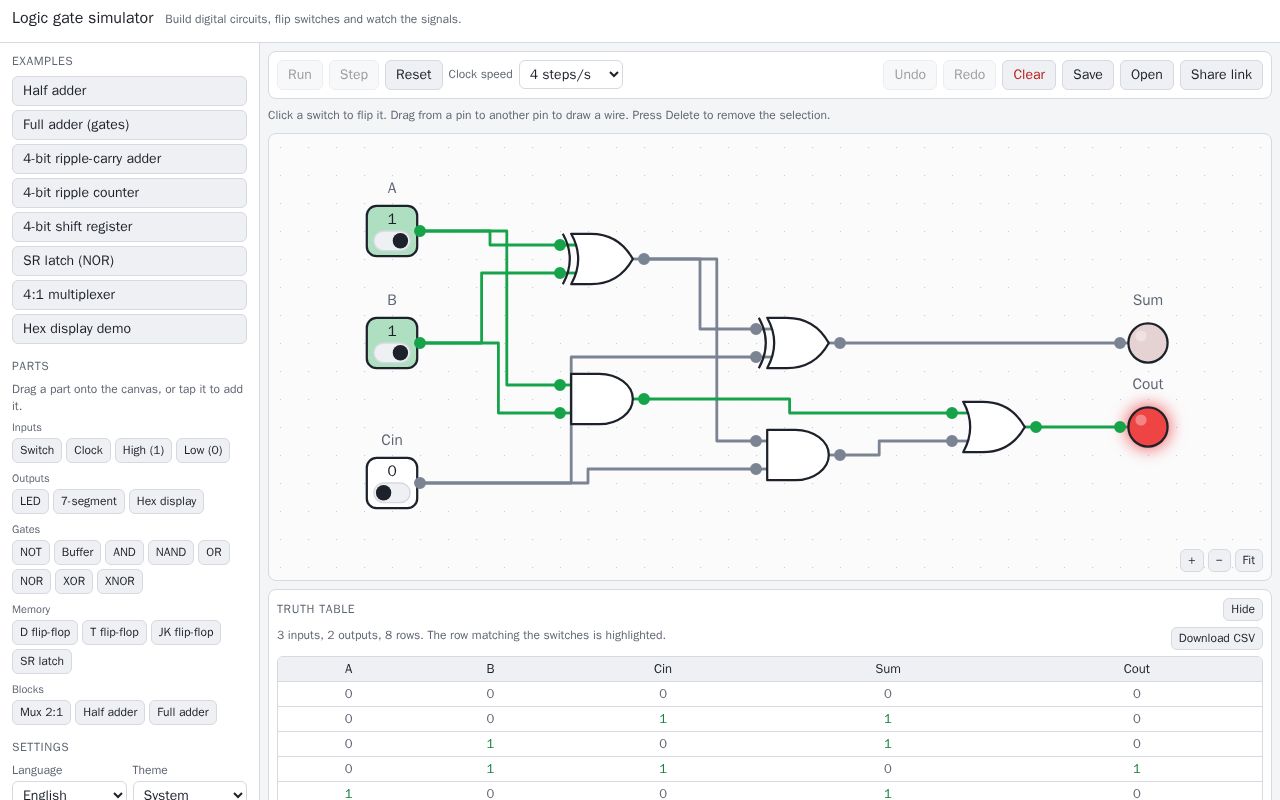
Task: Add a High (1) constant input
Action: click(143, 450)
